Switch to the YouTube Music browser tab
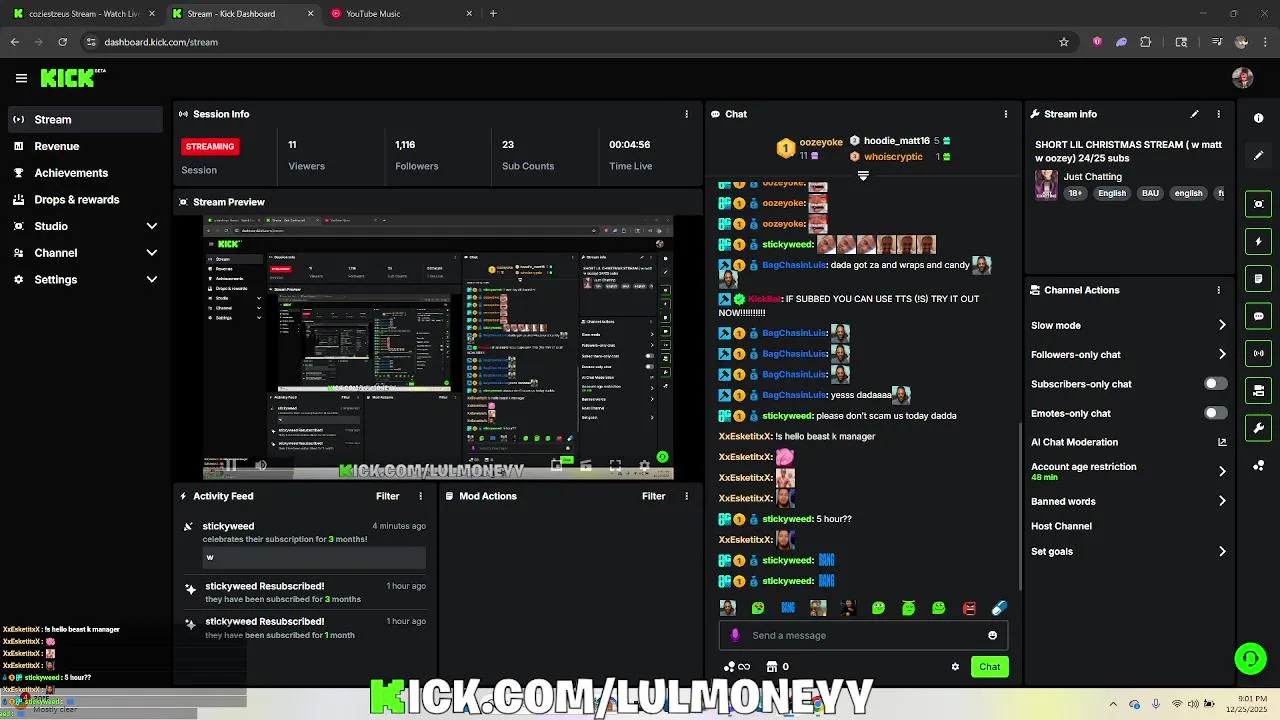 click(400, 14)
